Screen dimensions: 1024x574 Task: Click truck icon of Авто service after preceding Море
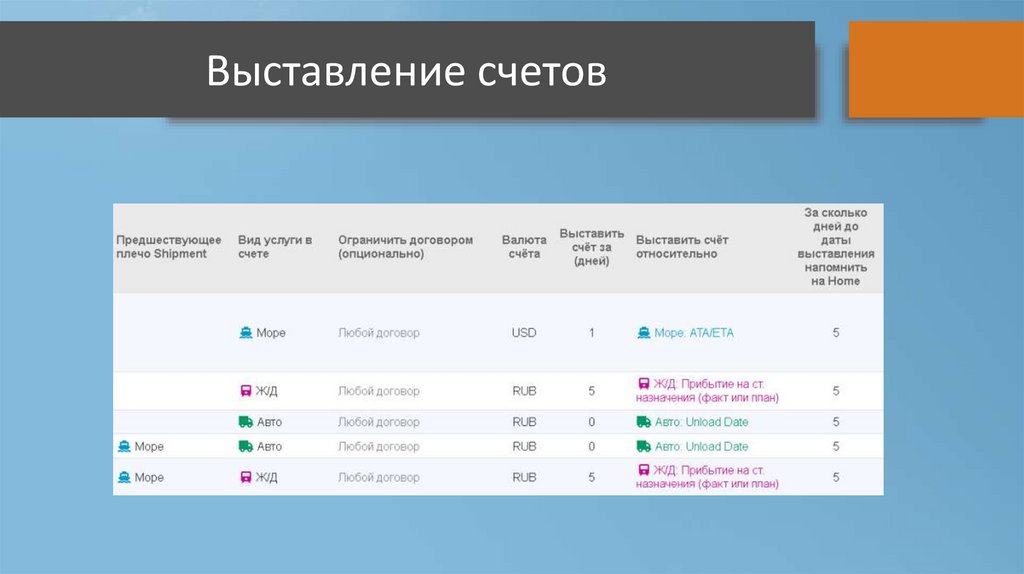(x=246, y=447)
